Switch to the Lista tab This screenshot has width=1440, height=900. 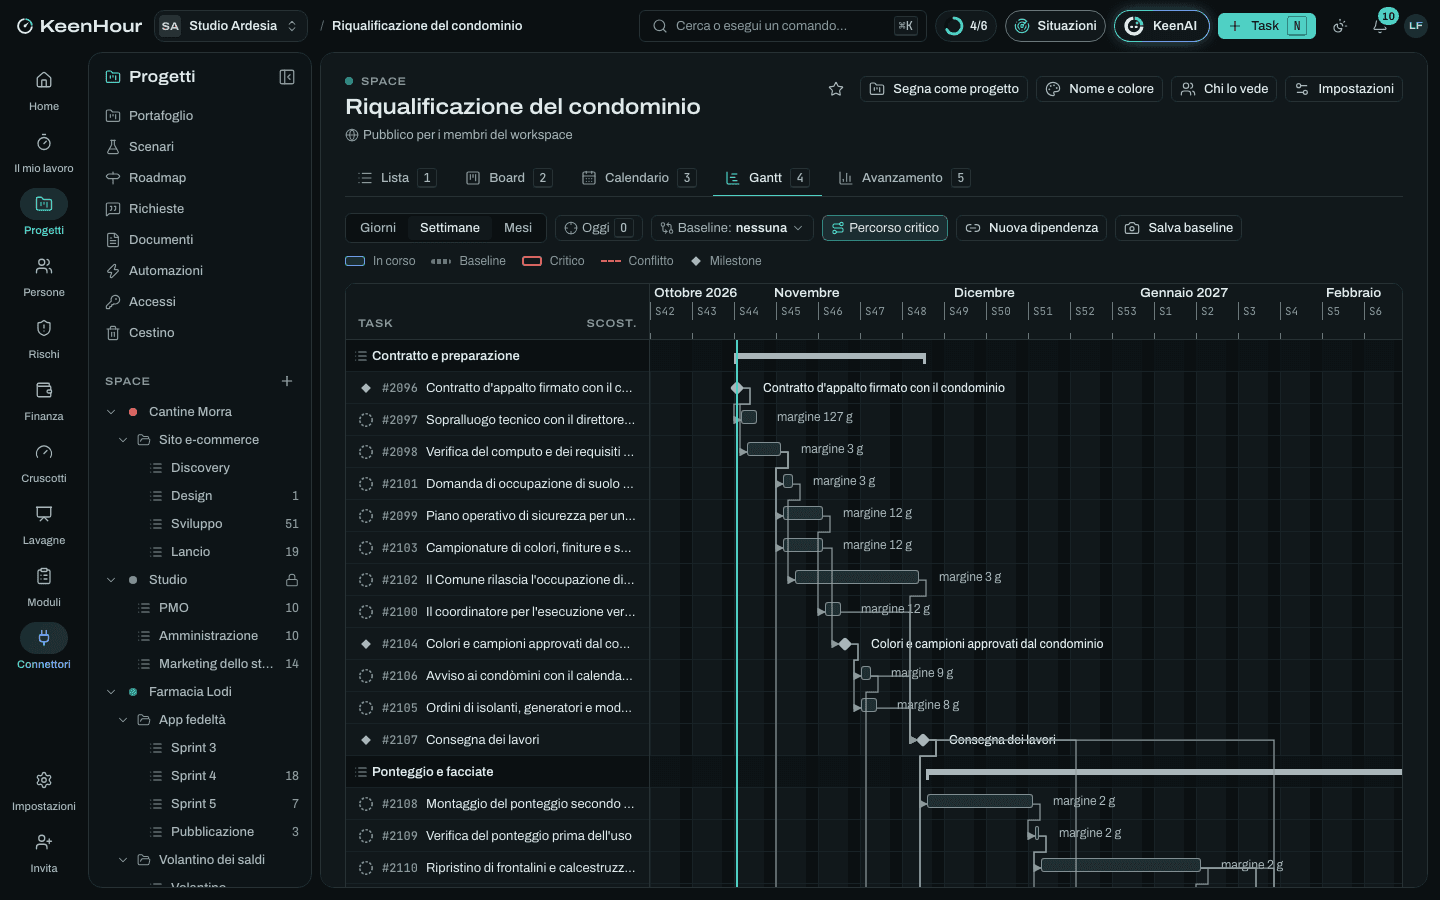pos(396,178)
